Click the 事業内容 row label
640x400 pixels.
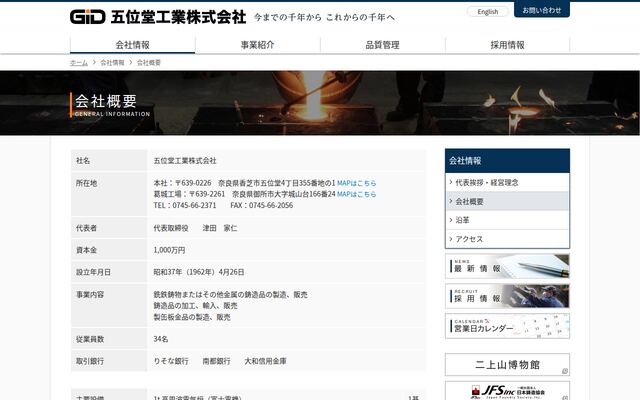[x=90, y=295]
